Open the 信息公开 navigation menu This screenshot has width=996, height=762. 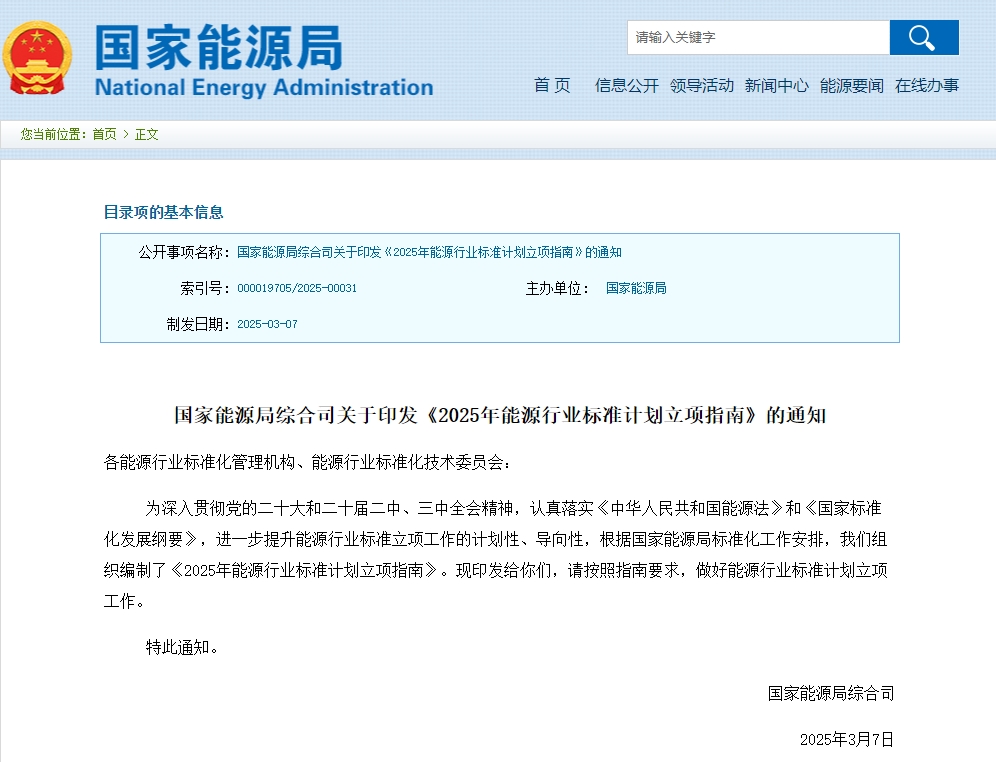click(x=626, y=85)
